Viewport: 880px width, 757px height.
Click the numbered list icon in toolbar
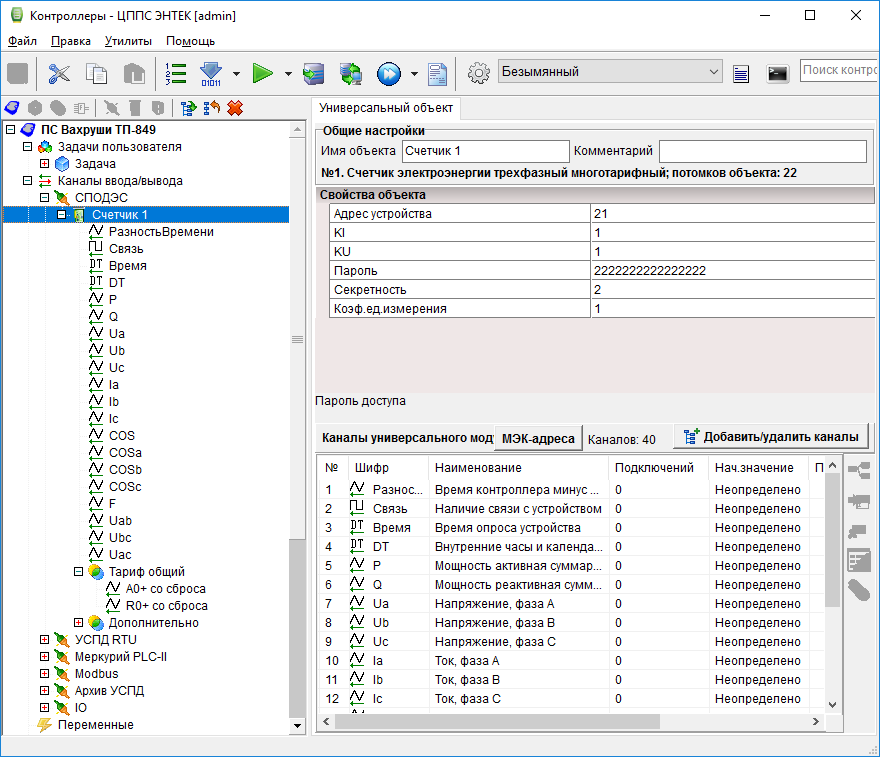tap(176, 73)
